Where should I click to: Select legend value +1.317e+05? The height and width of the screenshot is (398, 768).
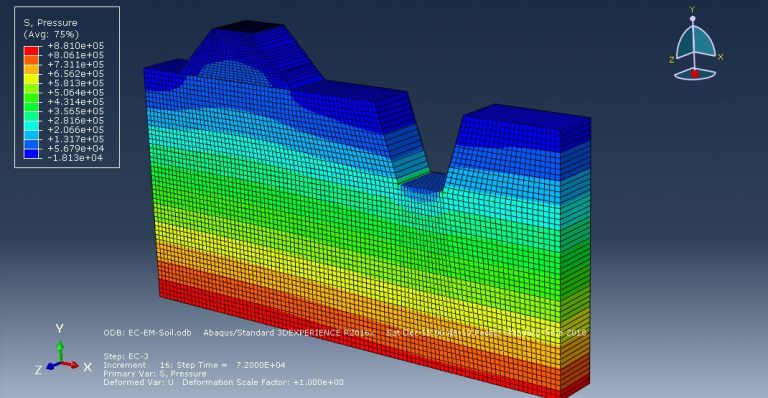click(x=75, y=139)
